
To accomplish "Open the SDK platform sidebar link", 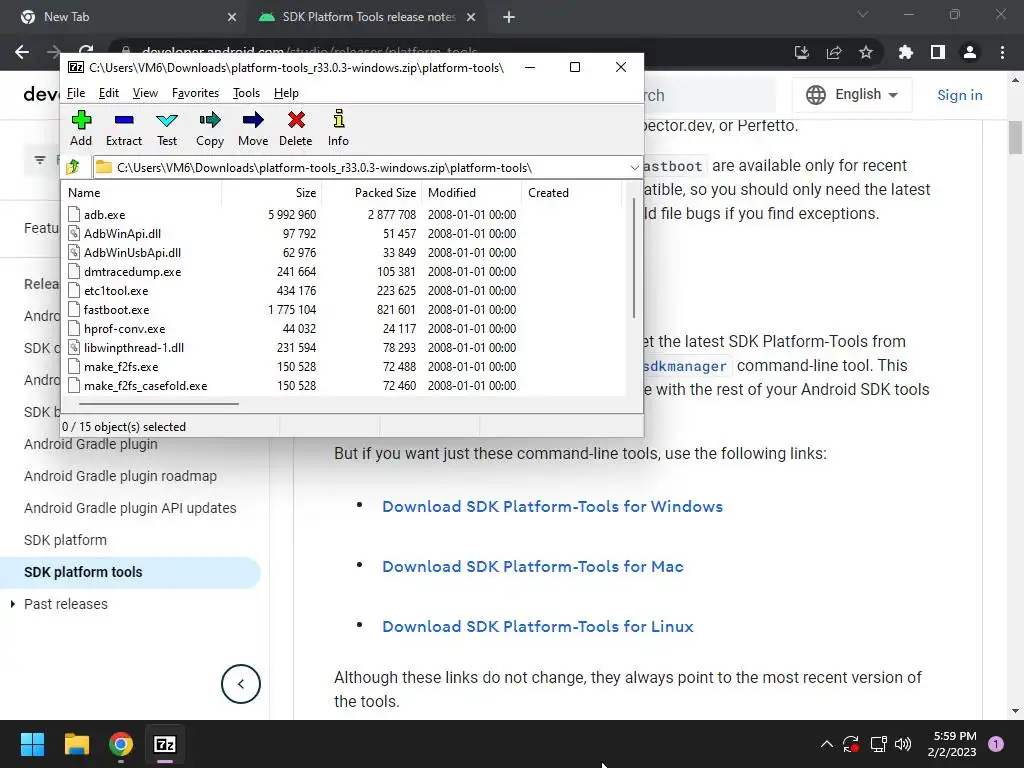I will [65, 540].
